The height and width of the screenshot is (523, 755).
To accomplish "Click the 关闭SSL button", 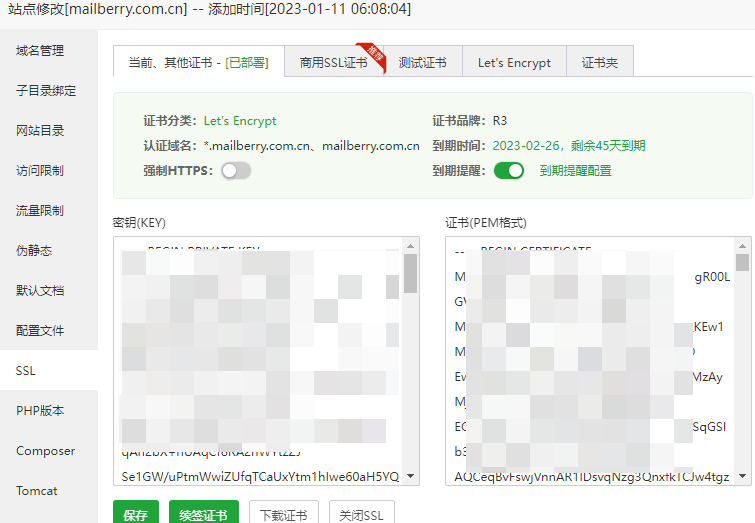I will (x=362, y=513).
